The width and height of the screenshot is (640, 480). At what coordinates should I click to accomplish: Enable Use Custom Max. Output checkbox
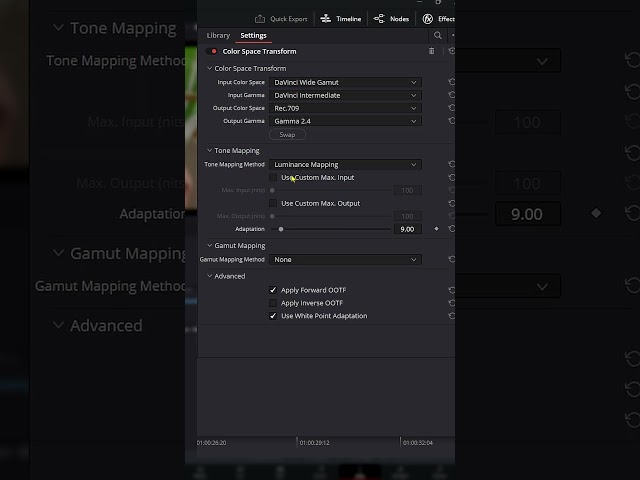[273, 203]
